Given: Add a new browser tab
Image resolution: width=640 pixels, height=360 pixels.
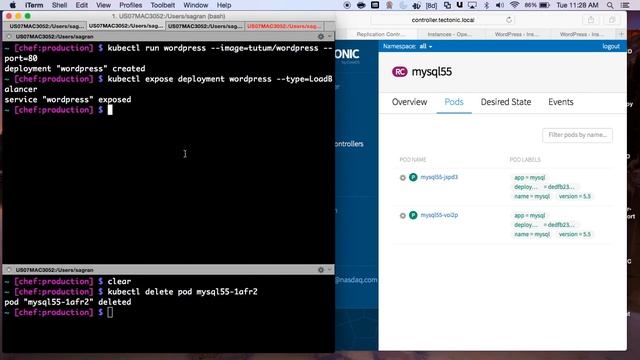Looking at the screenshot, I should pyautogui.click(x=622, y=34).
